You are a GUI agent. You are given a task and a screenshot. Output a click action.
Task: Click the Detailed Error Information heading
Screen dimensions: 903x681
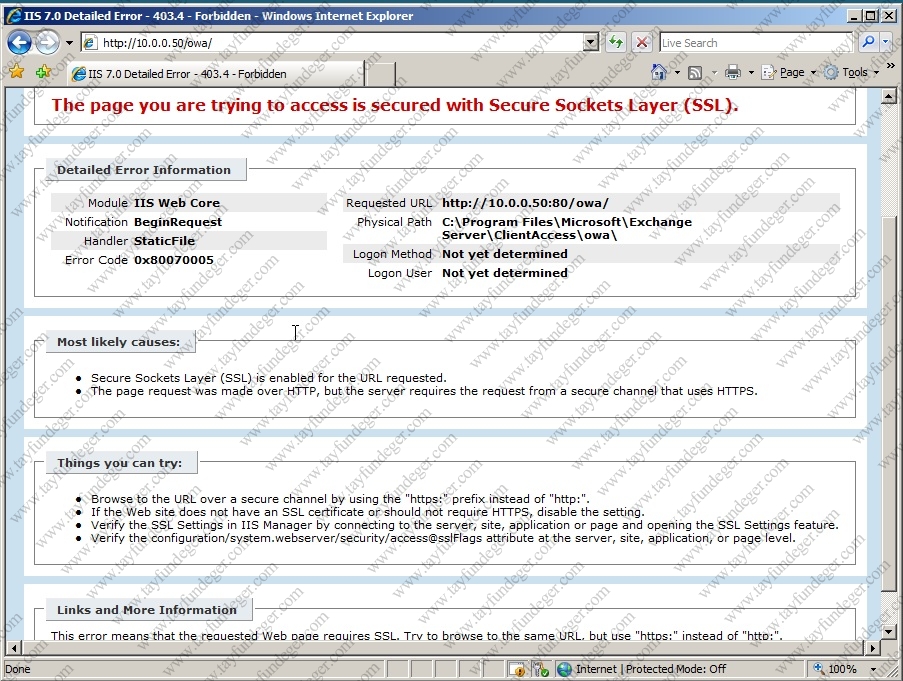[x=144, y=170]
